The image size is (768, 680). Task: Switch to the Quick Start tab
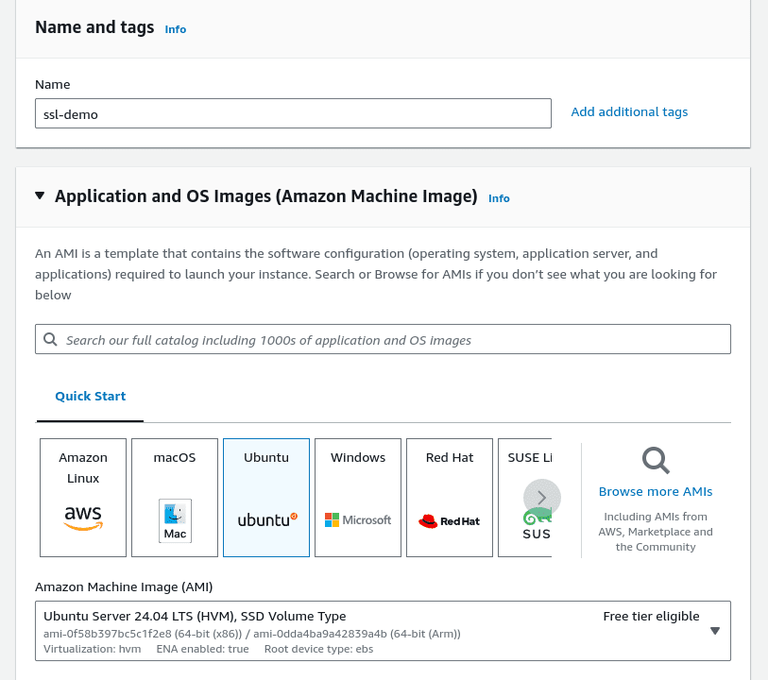click(90, 396)
